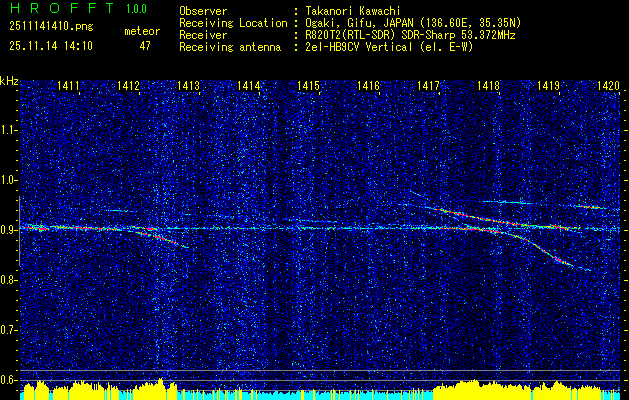Click the meteor count value 47

(x=145, y=45)
